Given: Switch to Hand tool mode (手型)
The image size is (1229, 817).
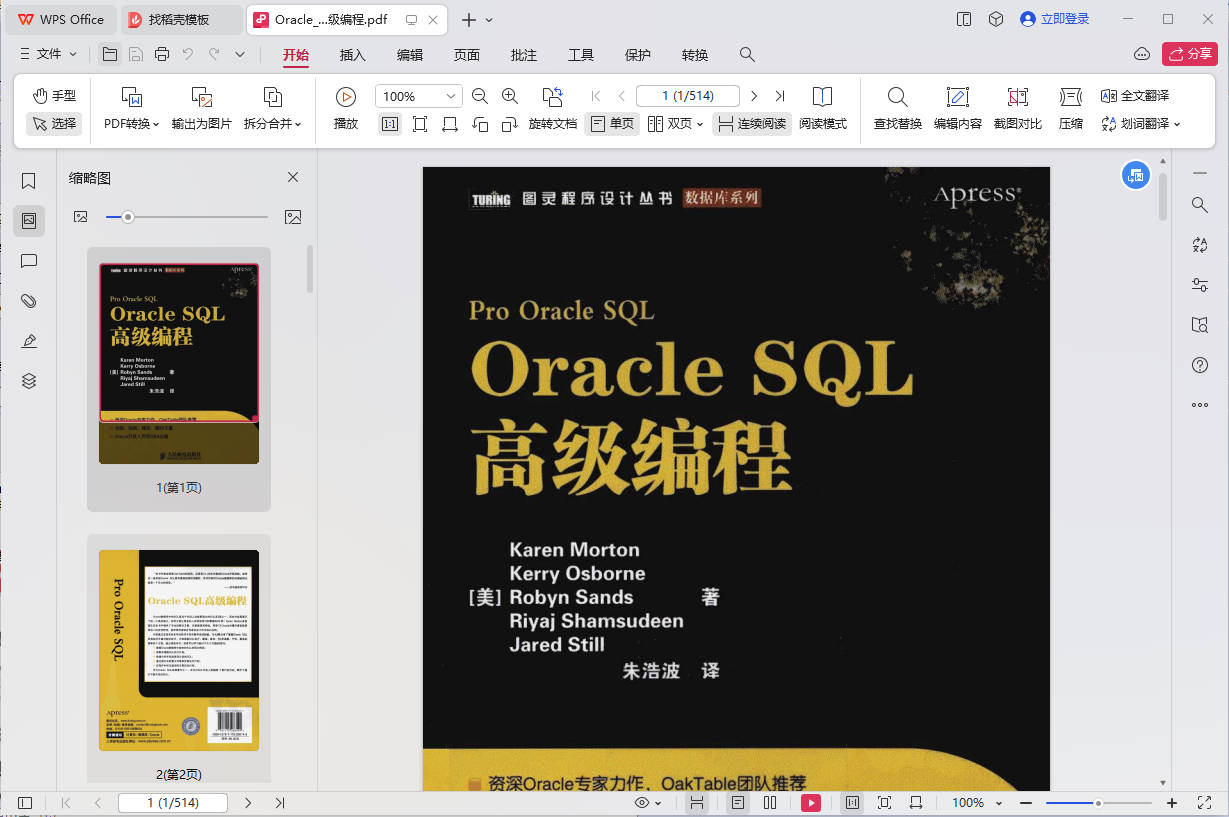Looking at the screenshot, I should (54, 95).
